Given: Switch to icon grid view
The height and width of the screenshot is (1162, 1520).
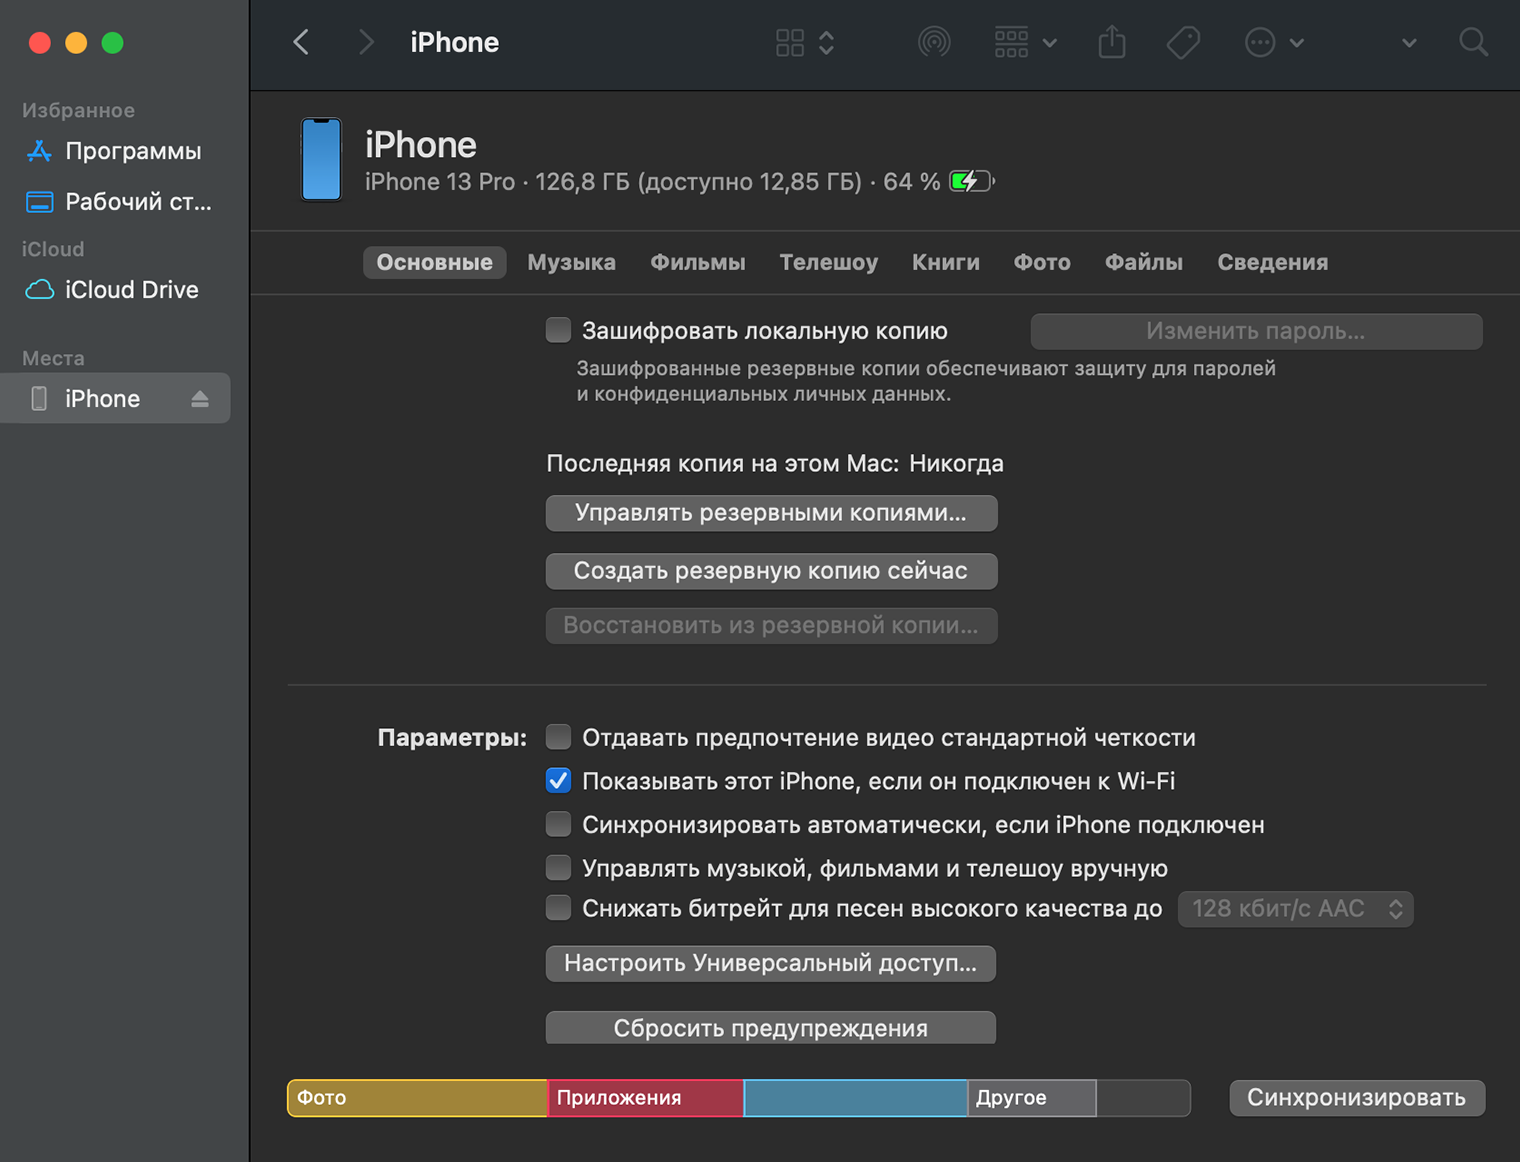Looking at the screenshot, I should point(790,42).
